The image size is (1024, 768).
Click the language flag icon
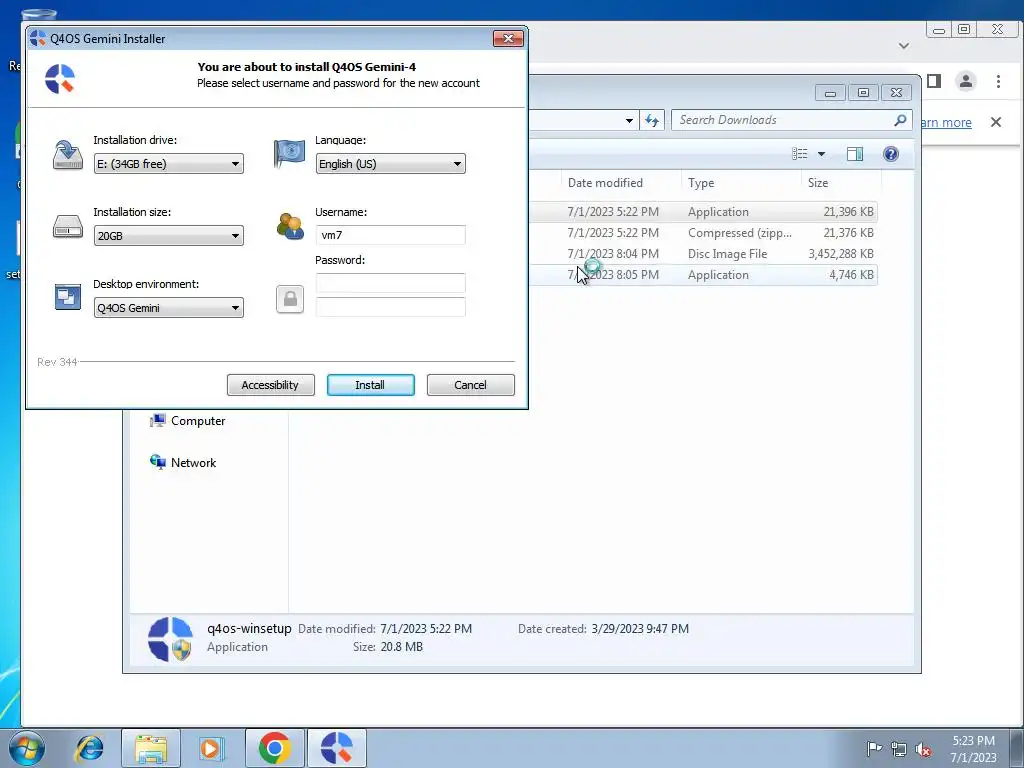(x=289, y=154)
